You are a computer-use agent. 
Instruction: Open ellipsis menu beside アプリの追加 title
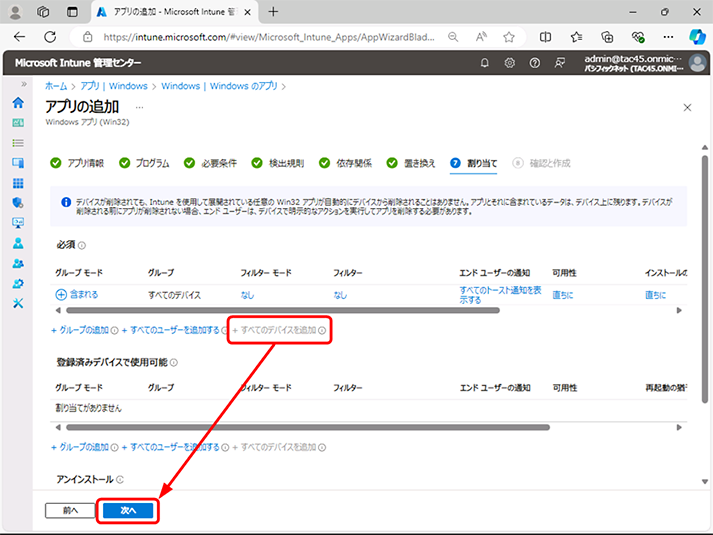[140, 108]
